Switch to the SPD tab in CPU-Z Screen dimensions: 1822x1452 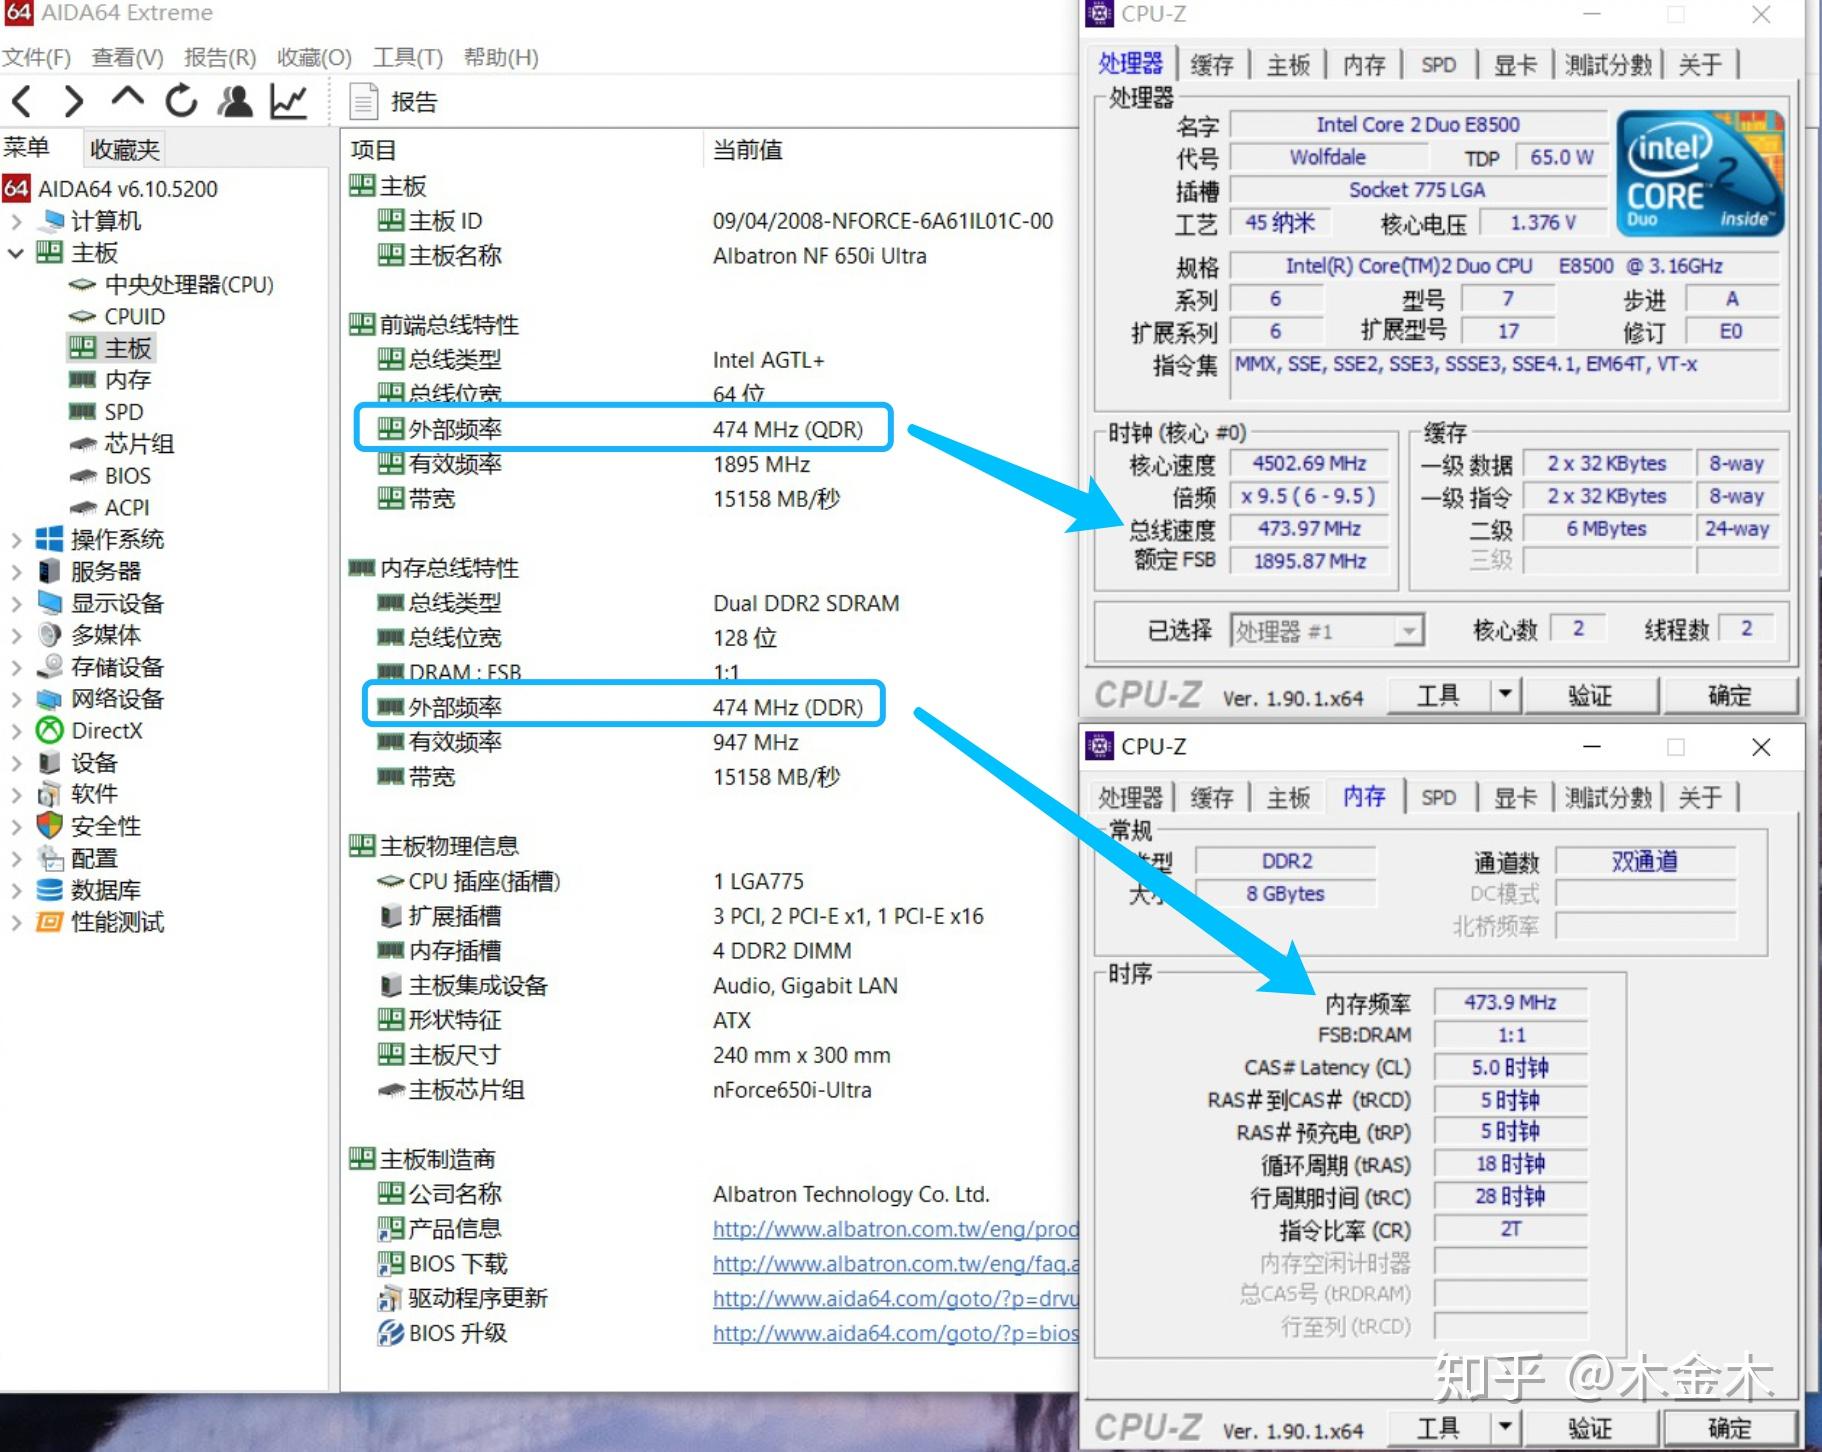pos(1438,64)
